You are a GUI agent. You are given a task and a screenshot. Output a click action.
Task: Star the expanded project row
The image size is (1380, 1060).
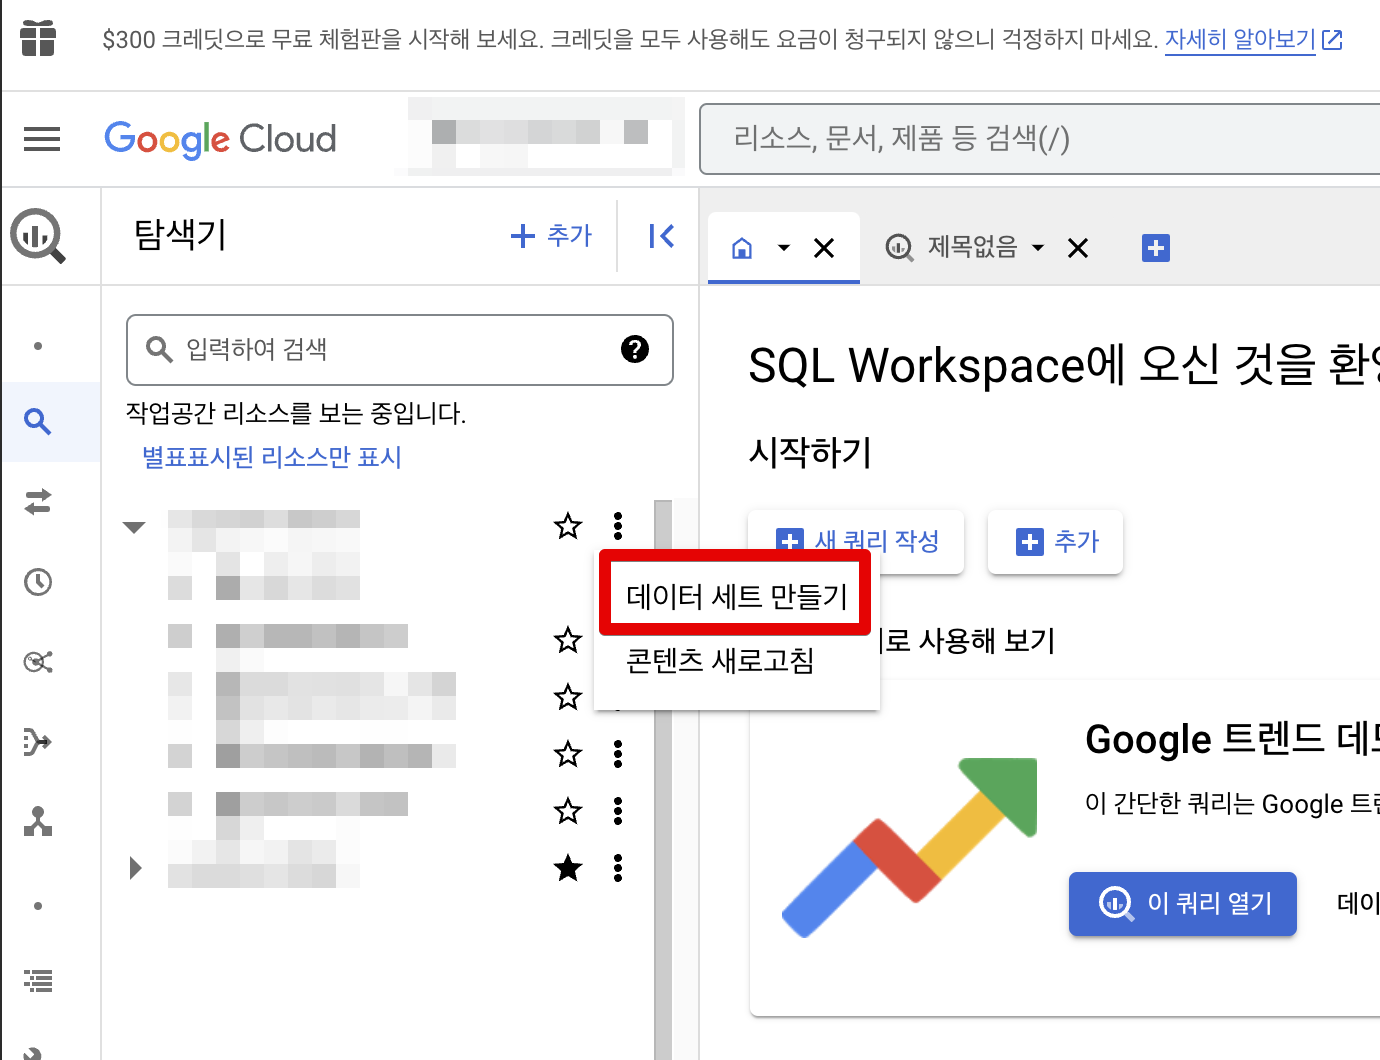pos(568,525)
